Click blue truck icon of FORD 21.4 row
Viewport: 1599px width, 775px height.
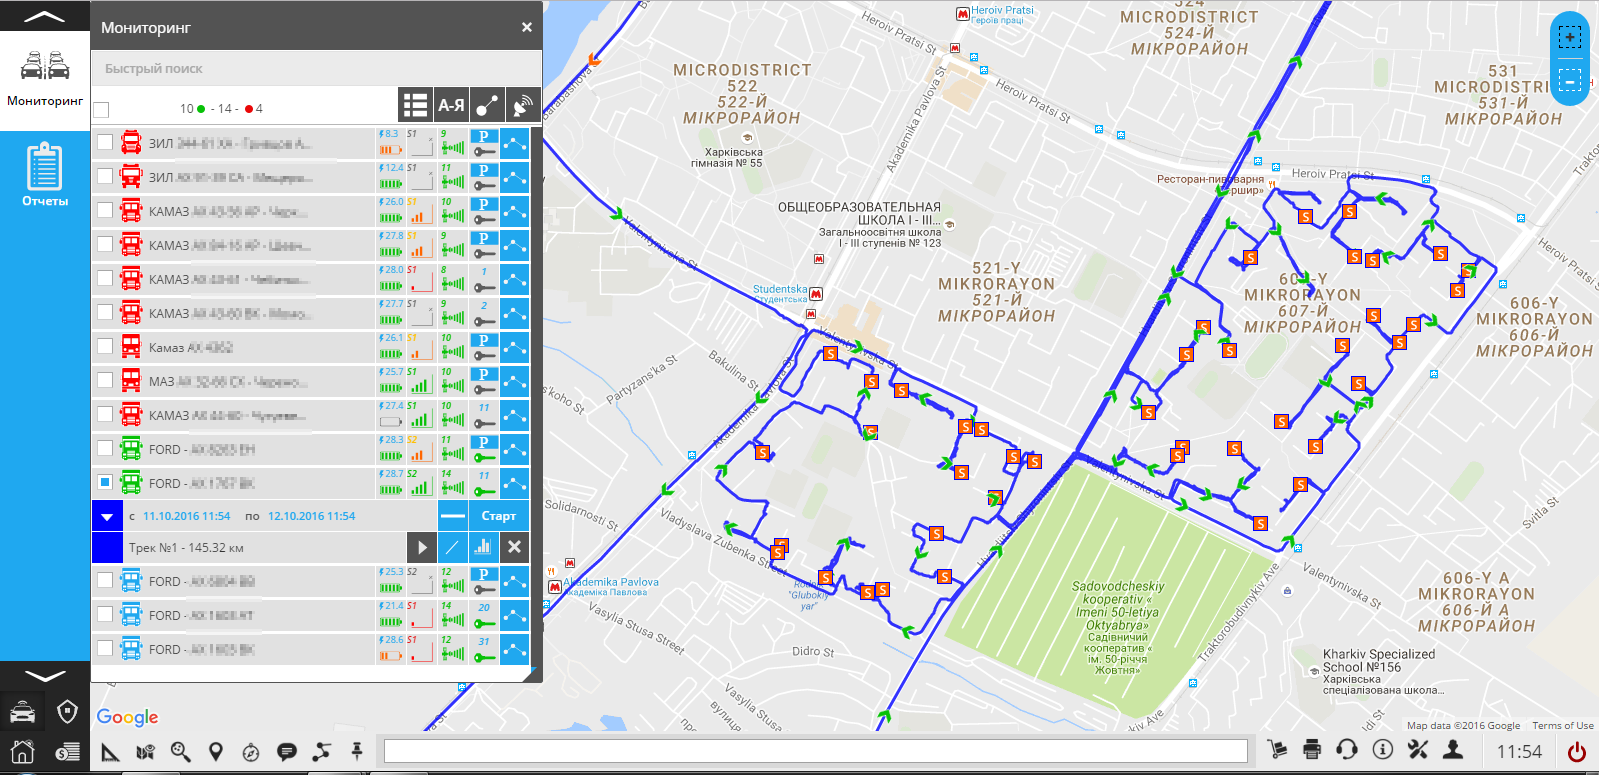click(131, 614)
